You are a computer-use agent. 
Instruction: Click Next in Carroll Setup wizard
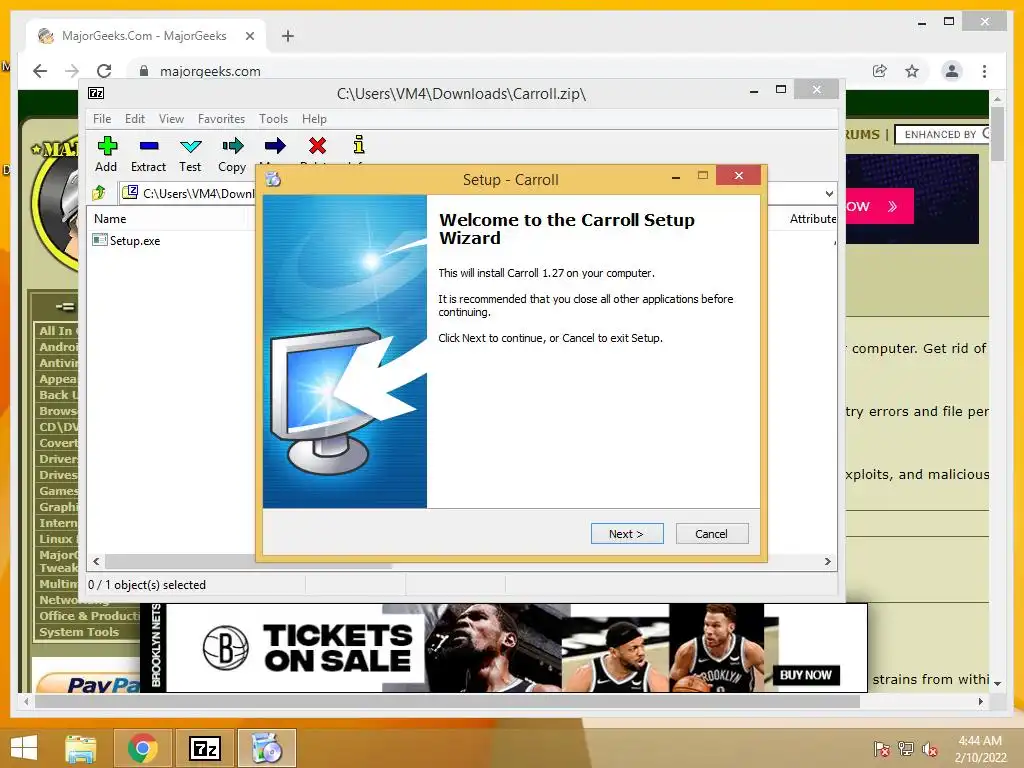[x=627, y=534]
